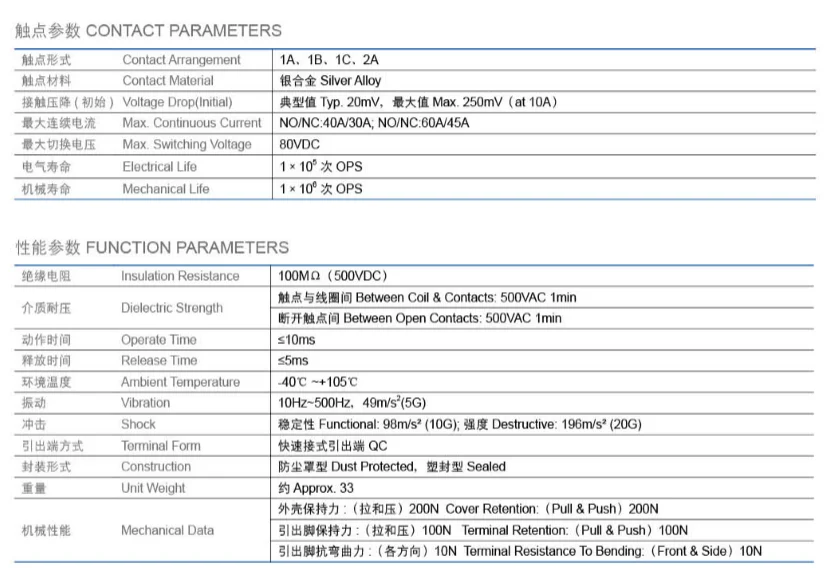Click the 'Shock' label
This screenshot has width=825, height=570.
click(x=138, y=424)
